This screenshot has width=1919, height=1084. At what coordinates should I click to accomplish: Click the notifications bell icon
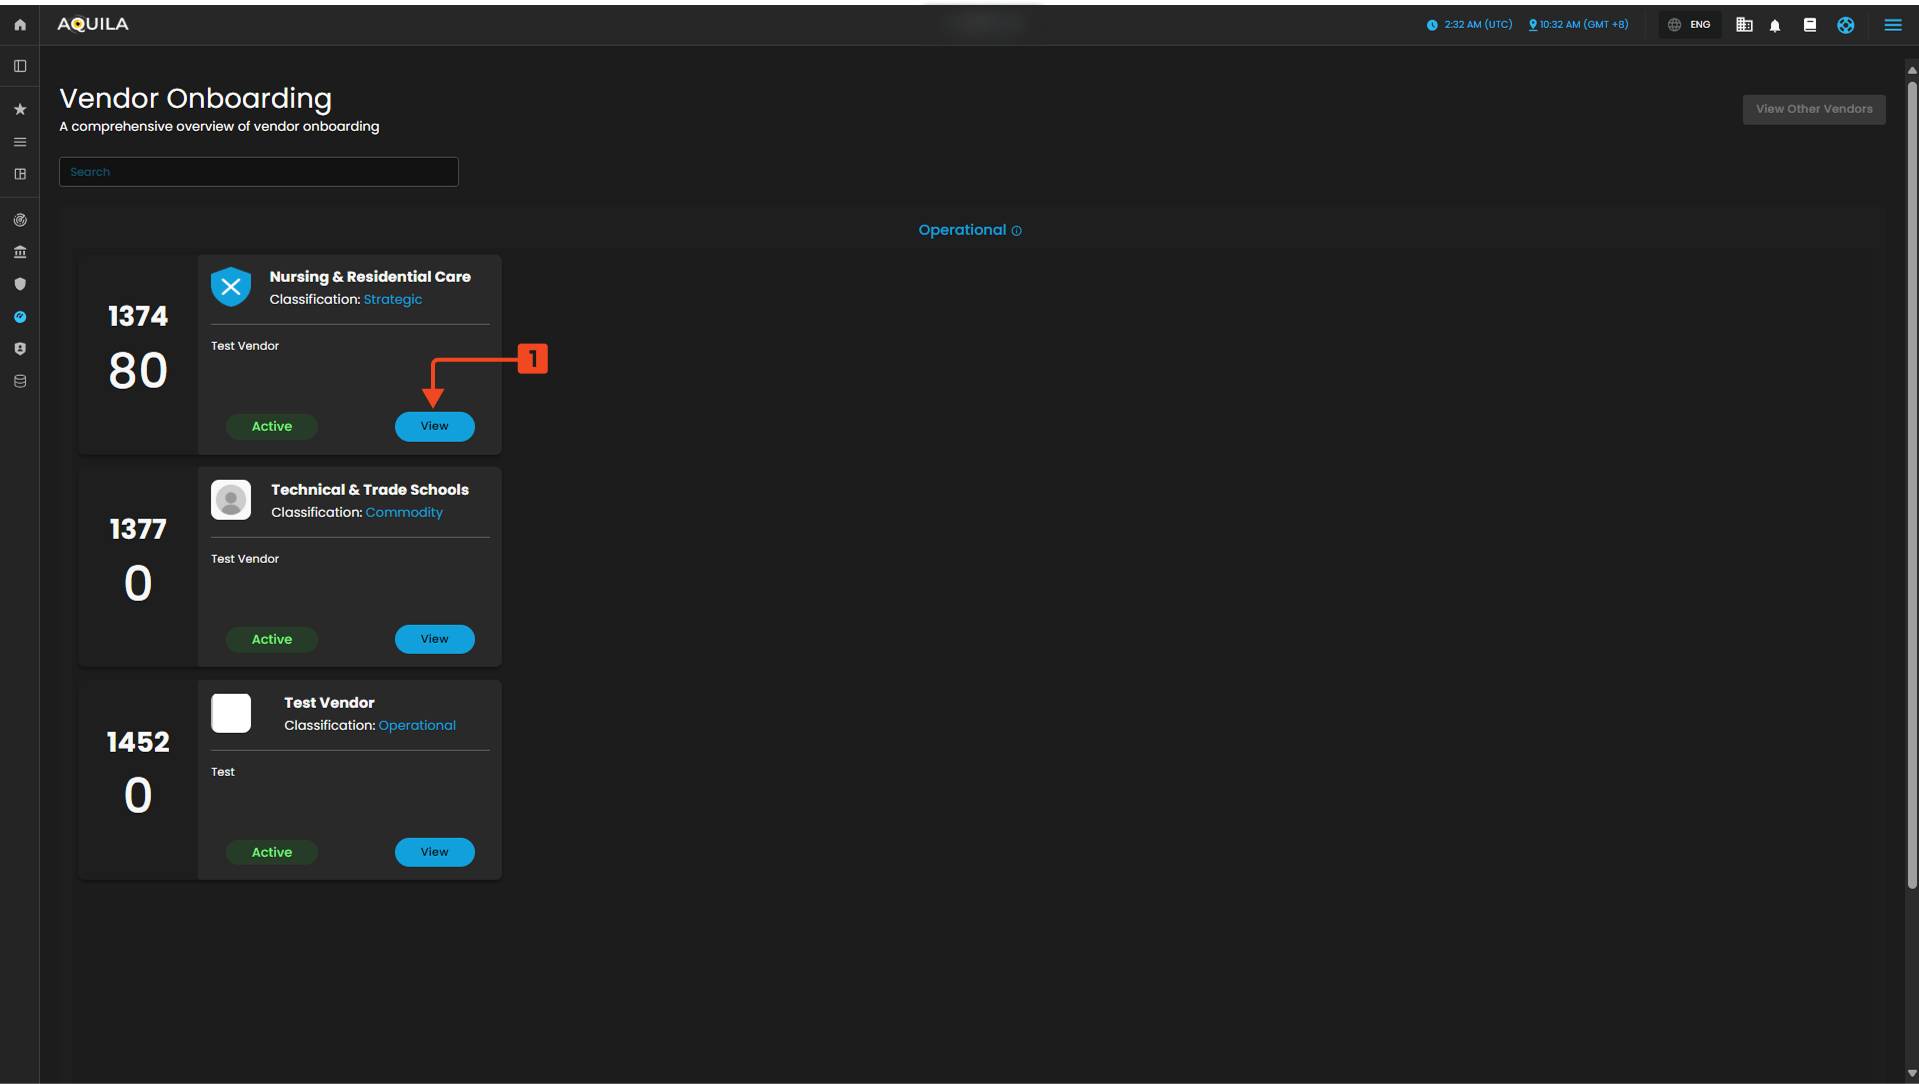[x=1775, y=25]
